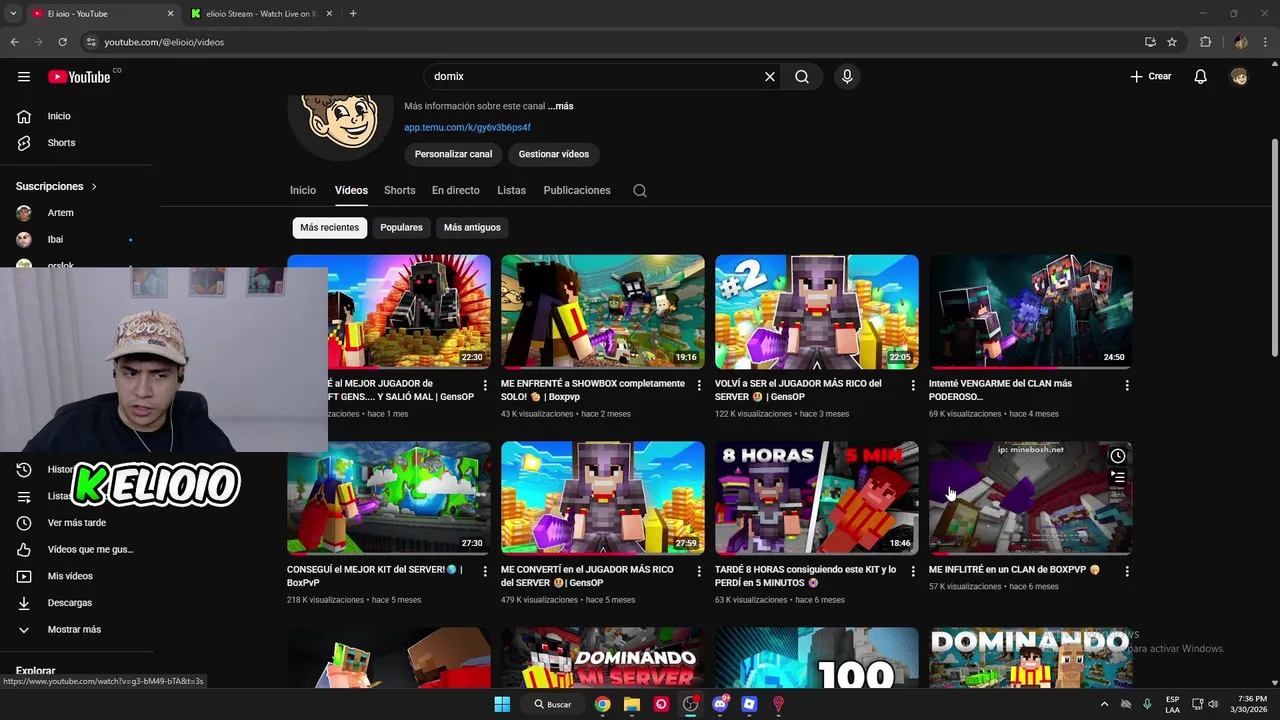Screen dimensions: 1280x720
Task: Click the YouTube logo
Action: [79, 76]
